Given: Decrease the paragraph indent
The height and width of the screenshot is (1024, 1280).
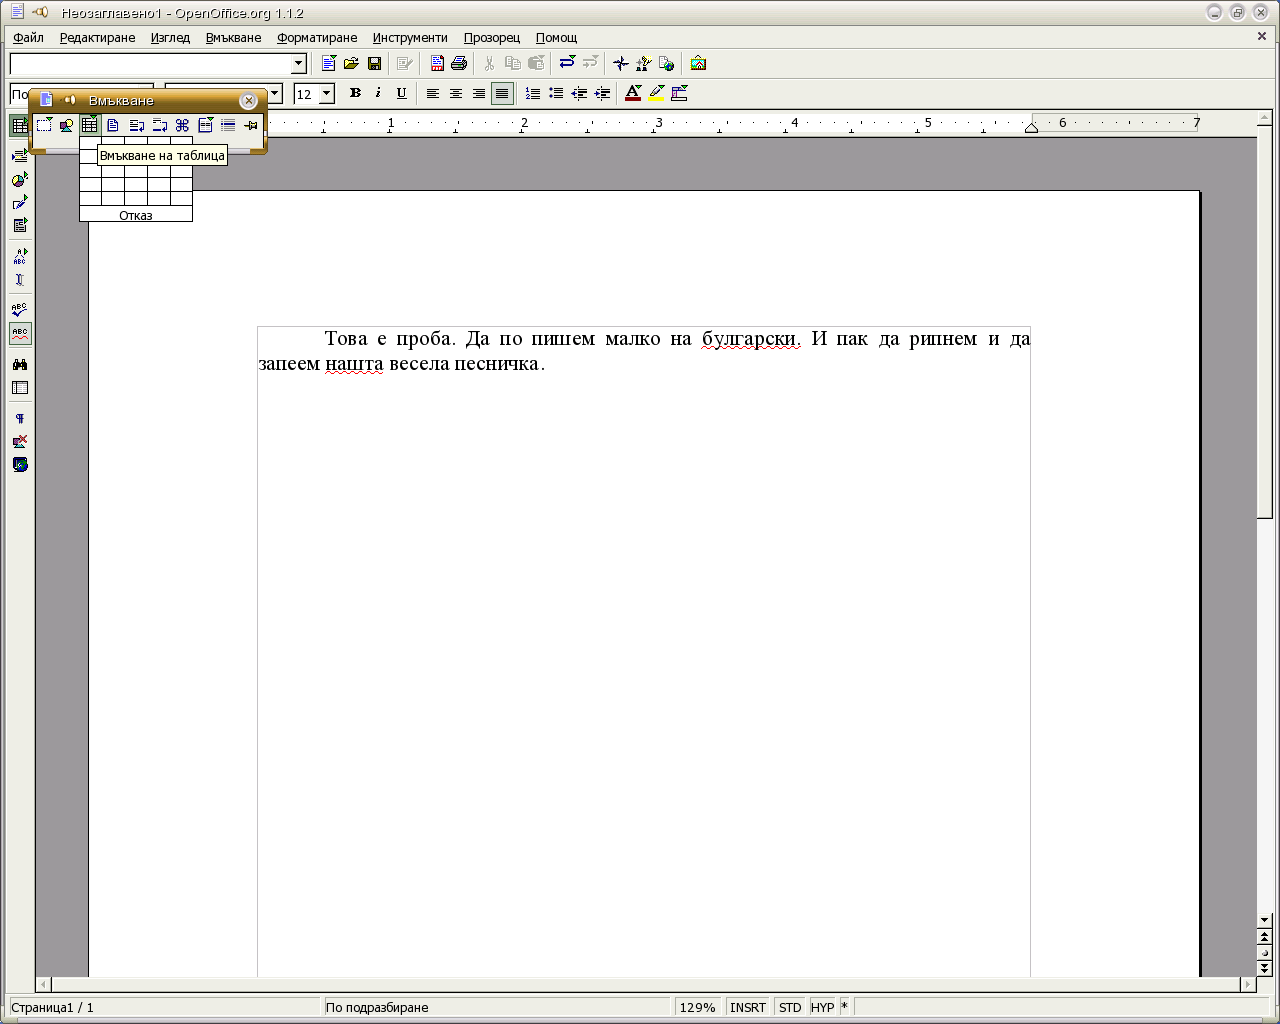Looking at the screenshot, I should 579,94.
